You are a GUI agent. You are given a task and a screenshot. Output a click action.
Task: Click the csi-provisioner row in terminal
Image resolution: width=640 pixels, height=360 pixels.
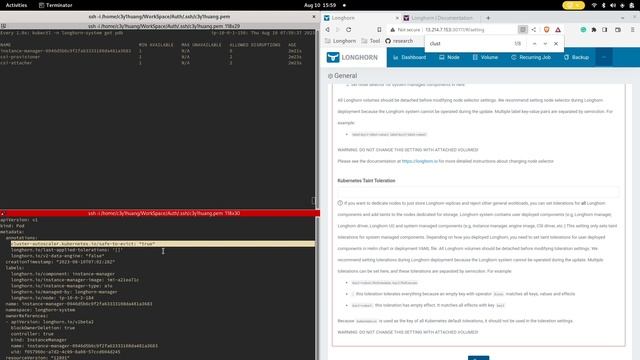pyautogui.click(x=151, y=57)
